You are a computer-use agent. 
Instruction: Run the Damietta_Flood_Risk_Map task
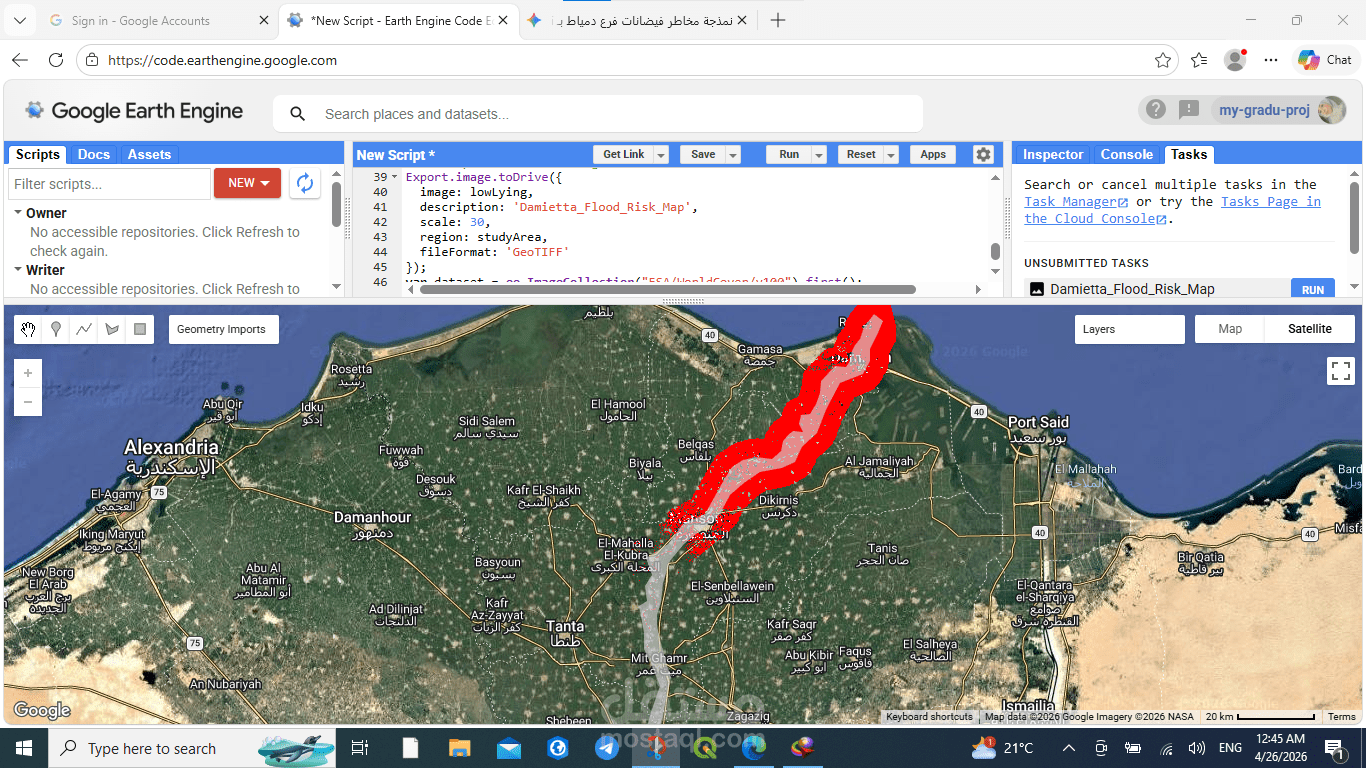coord(1313,289)
